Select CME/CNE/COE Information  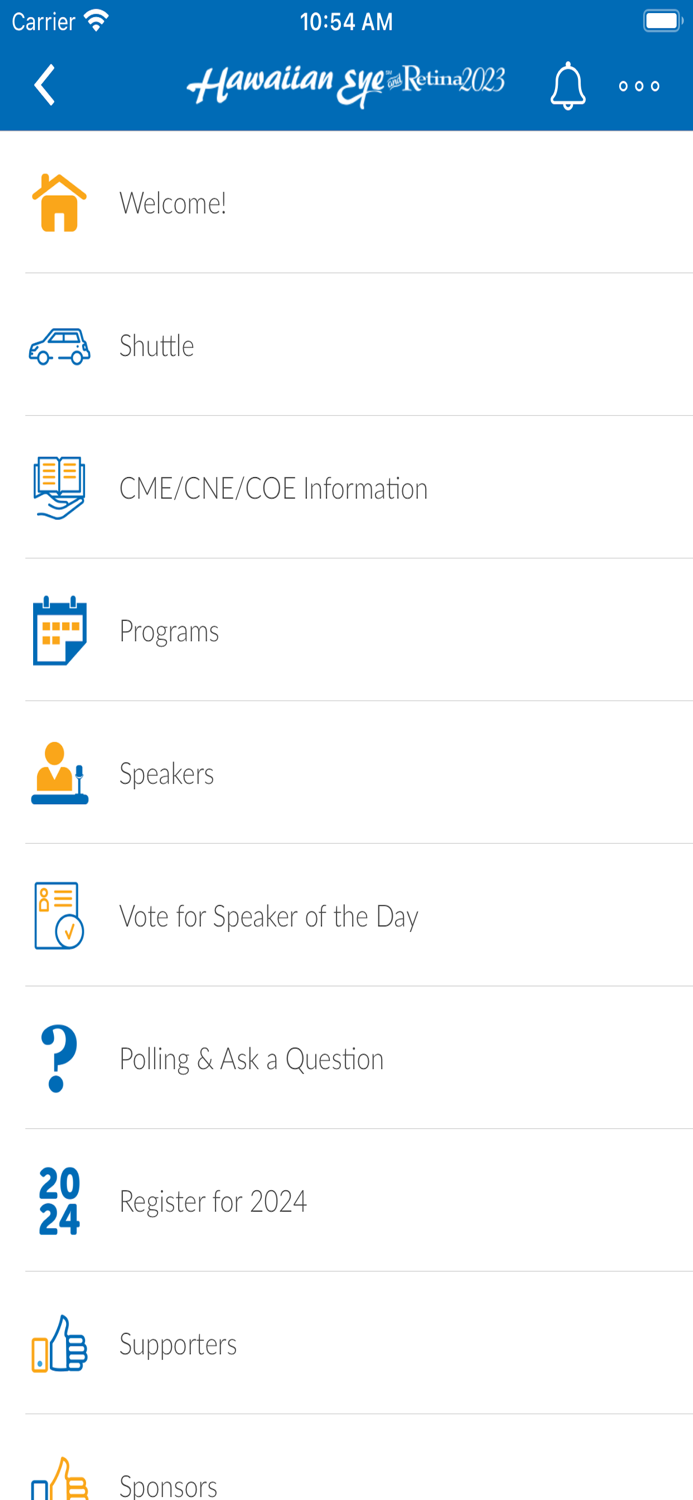pyautogui.click(x=273, y=488)
